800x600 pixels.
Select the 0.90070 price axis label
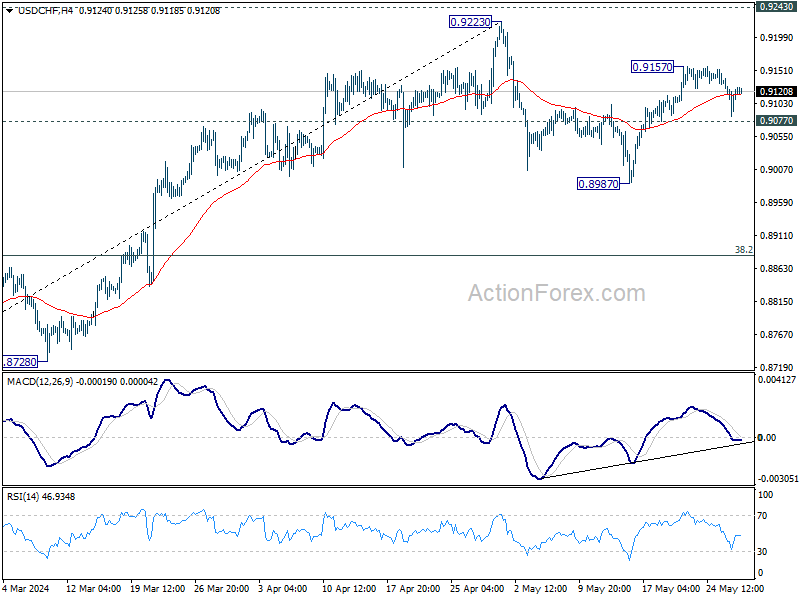[x=777, y=170]
